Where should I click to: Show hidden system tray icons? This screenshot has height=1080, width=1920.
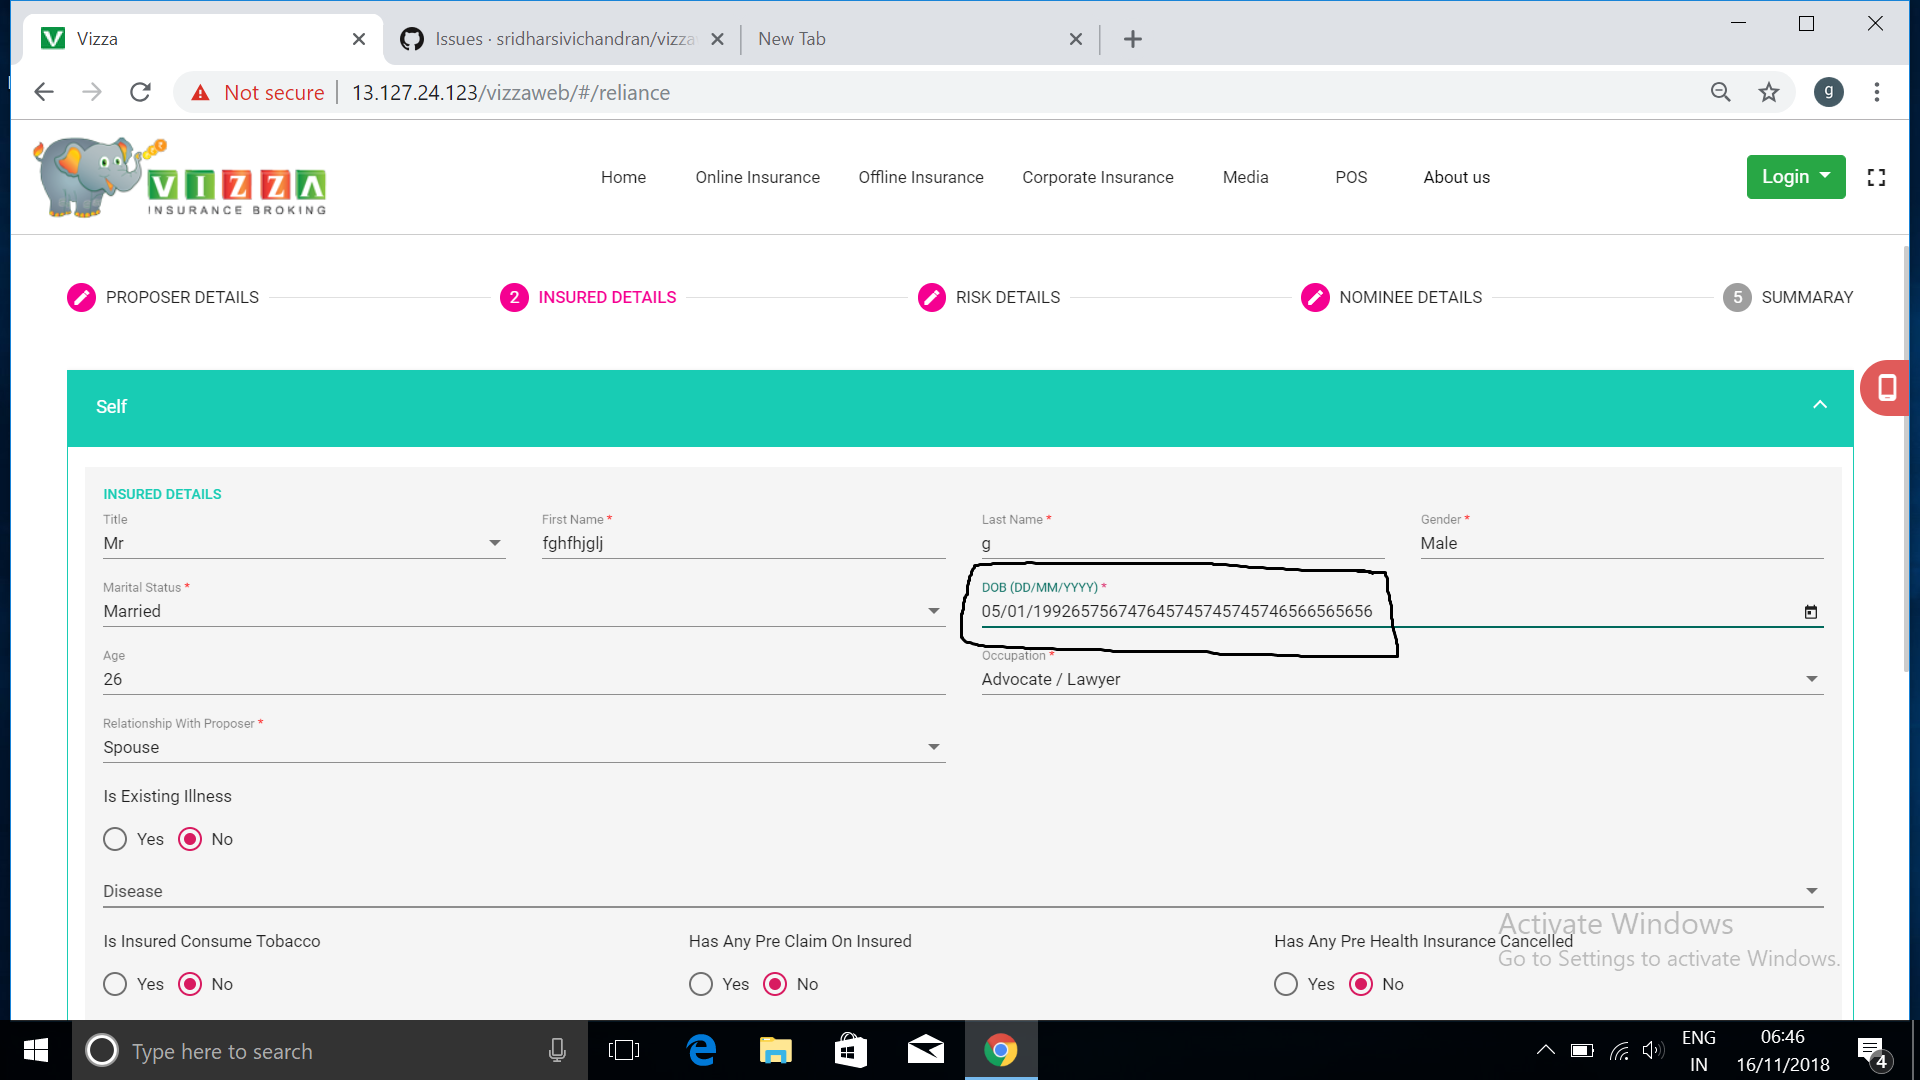pyautogui.click(x=1545, y=1050)
